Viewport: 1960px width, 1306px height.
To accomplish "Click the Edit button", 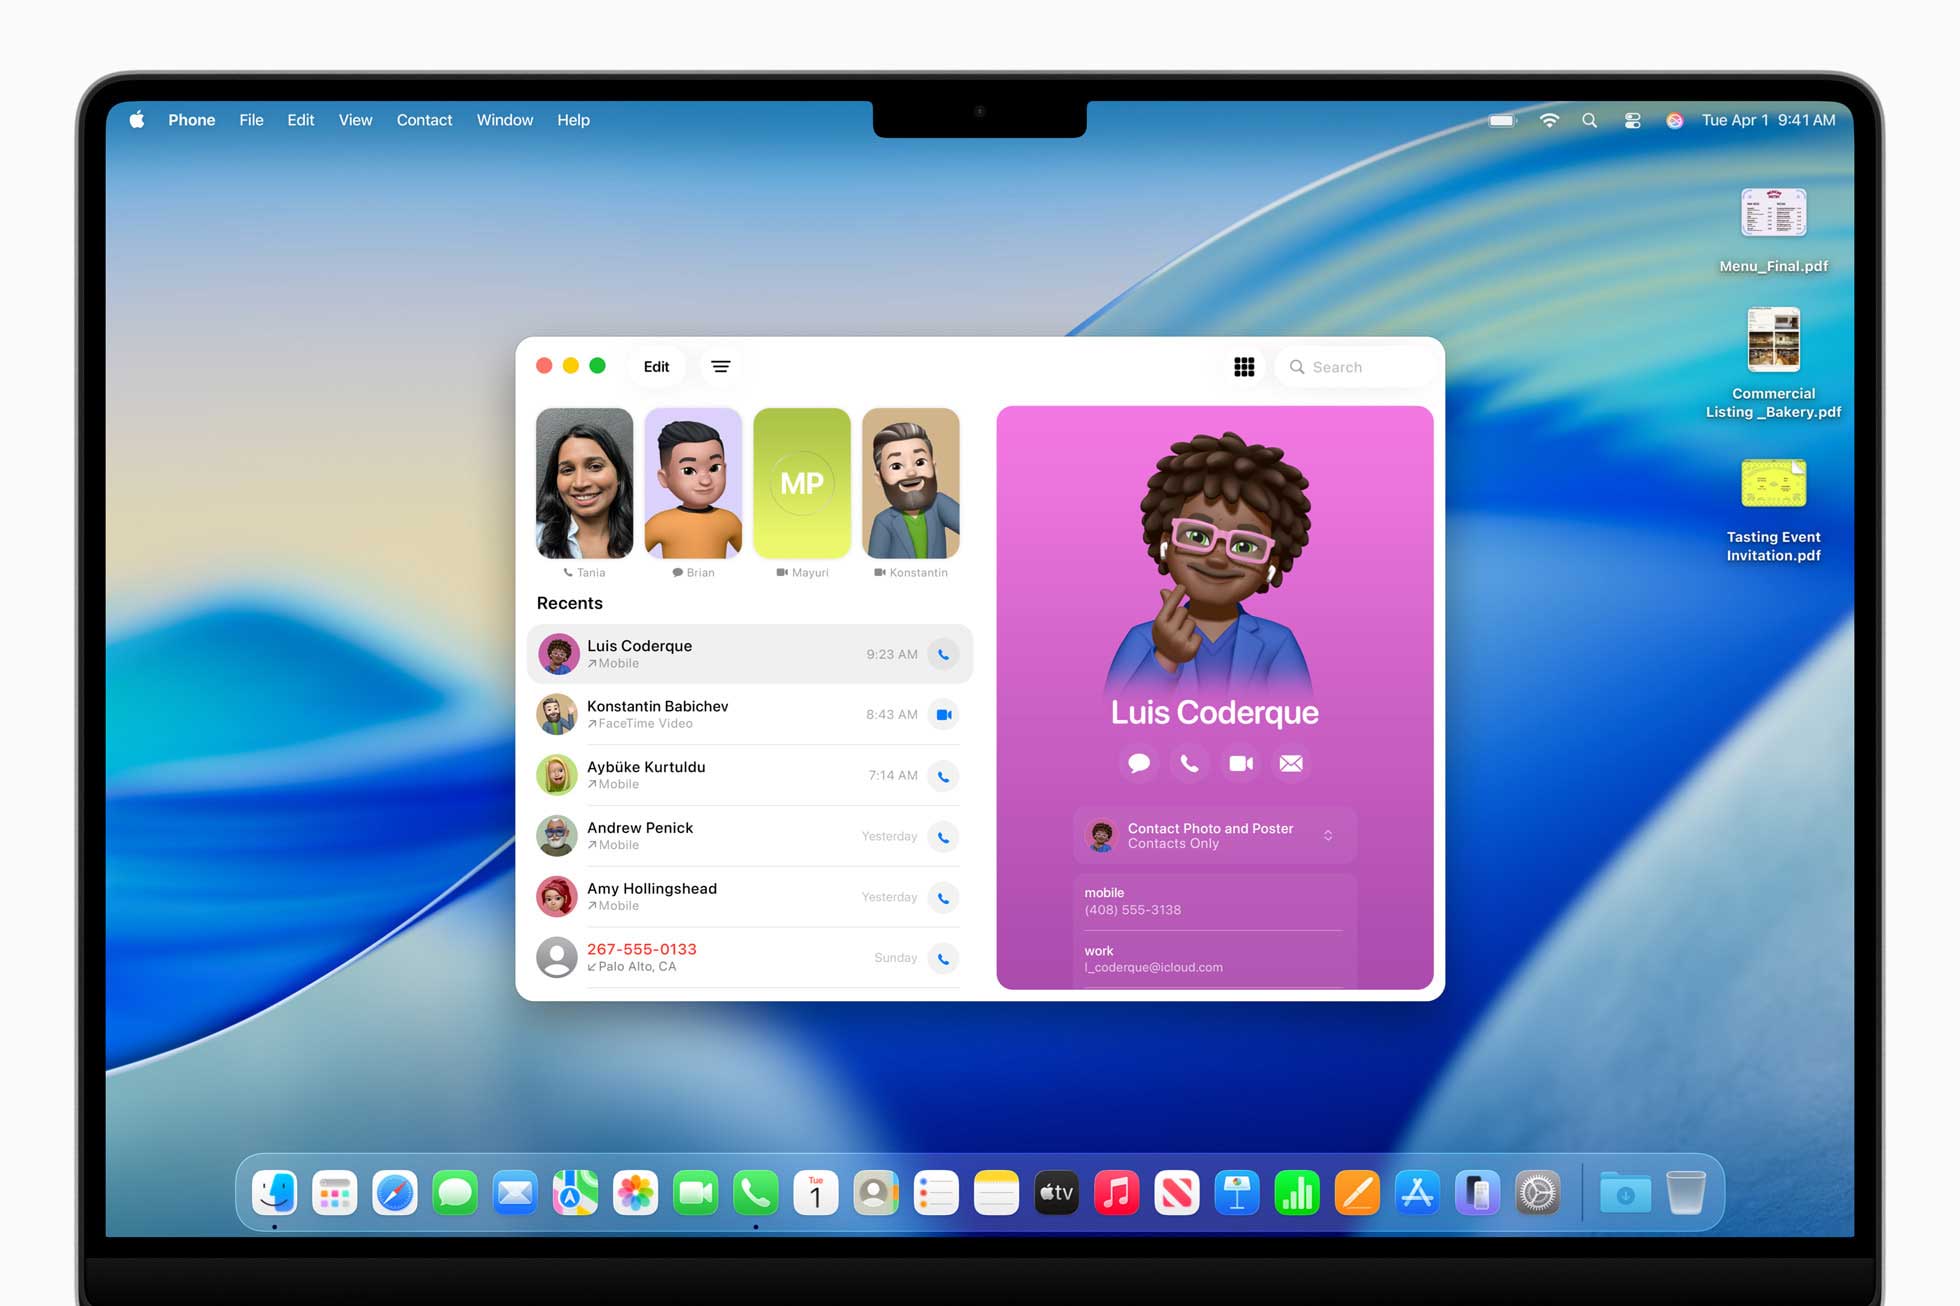I will (656, 366).
